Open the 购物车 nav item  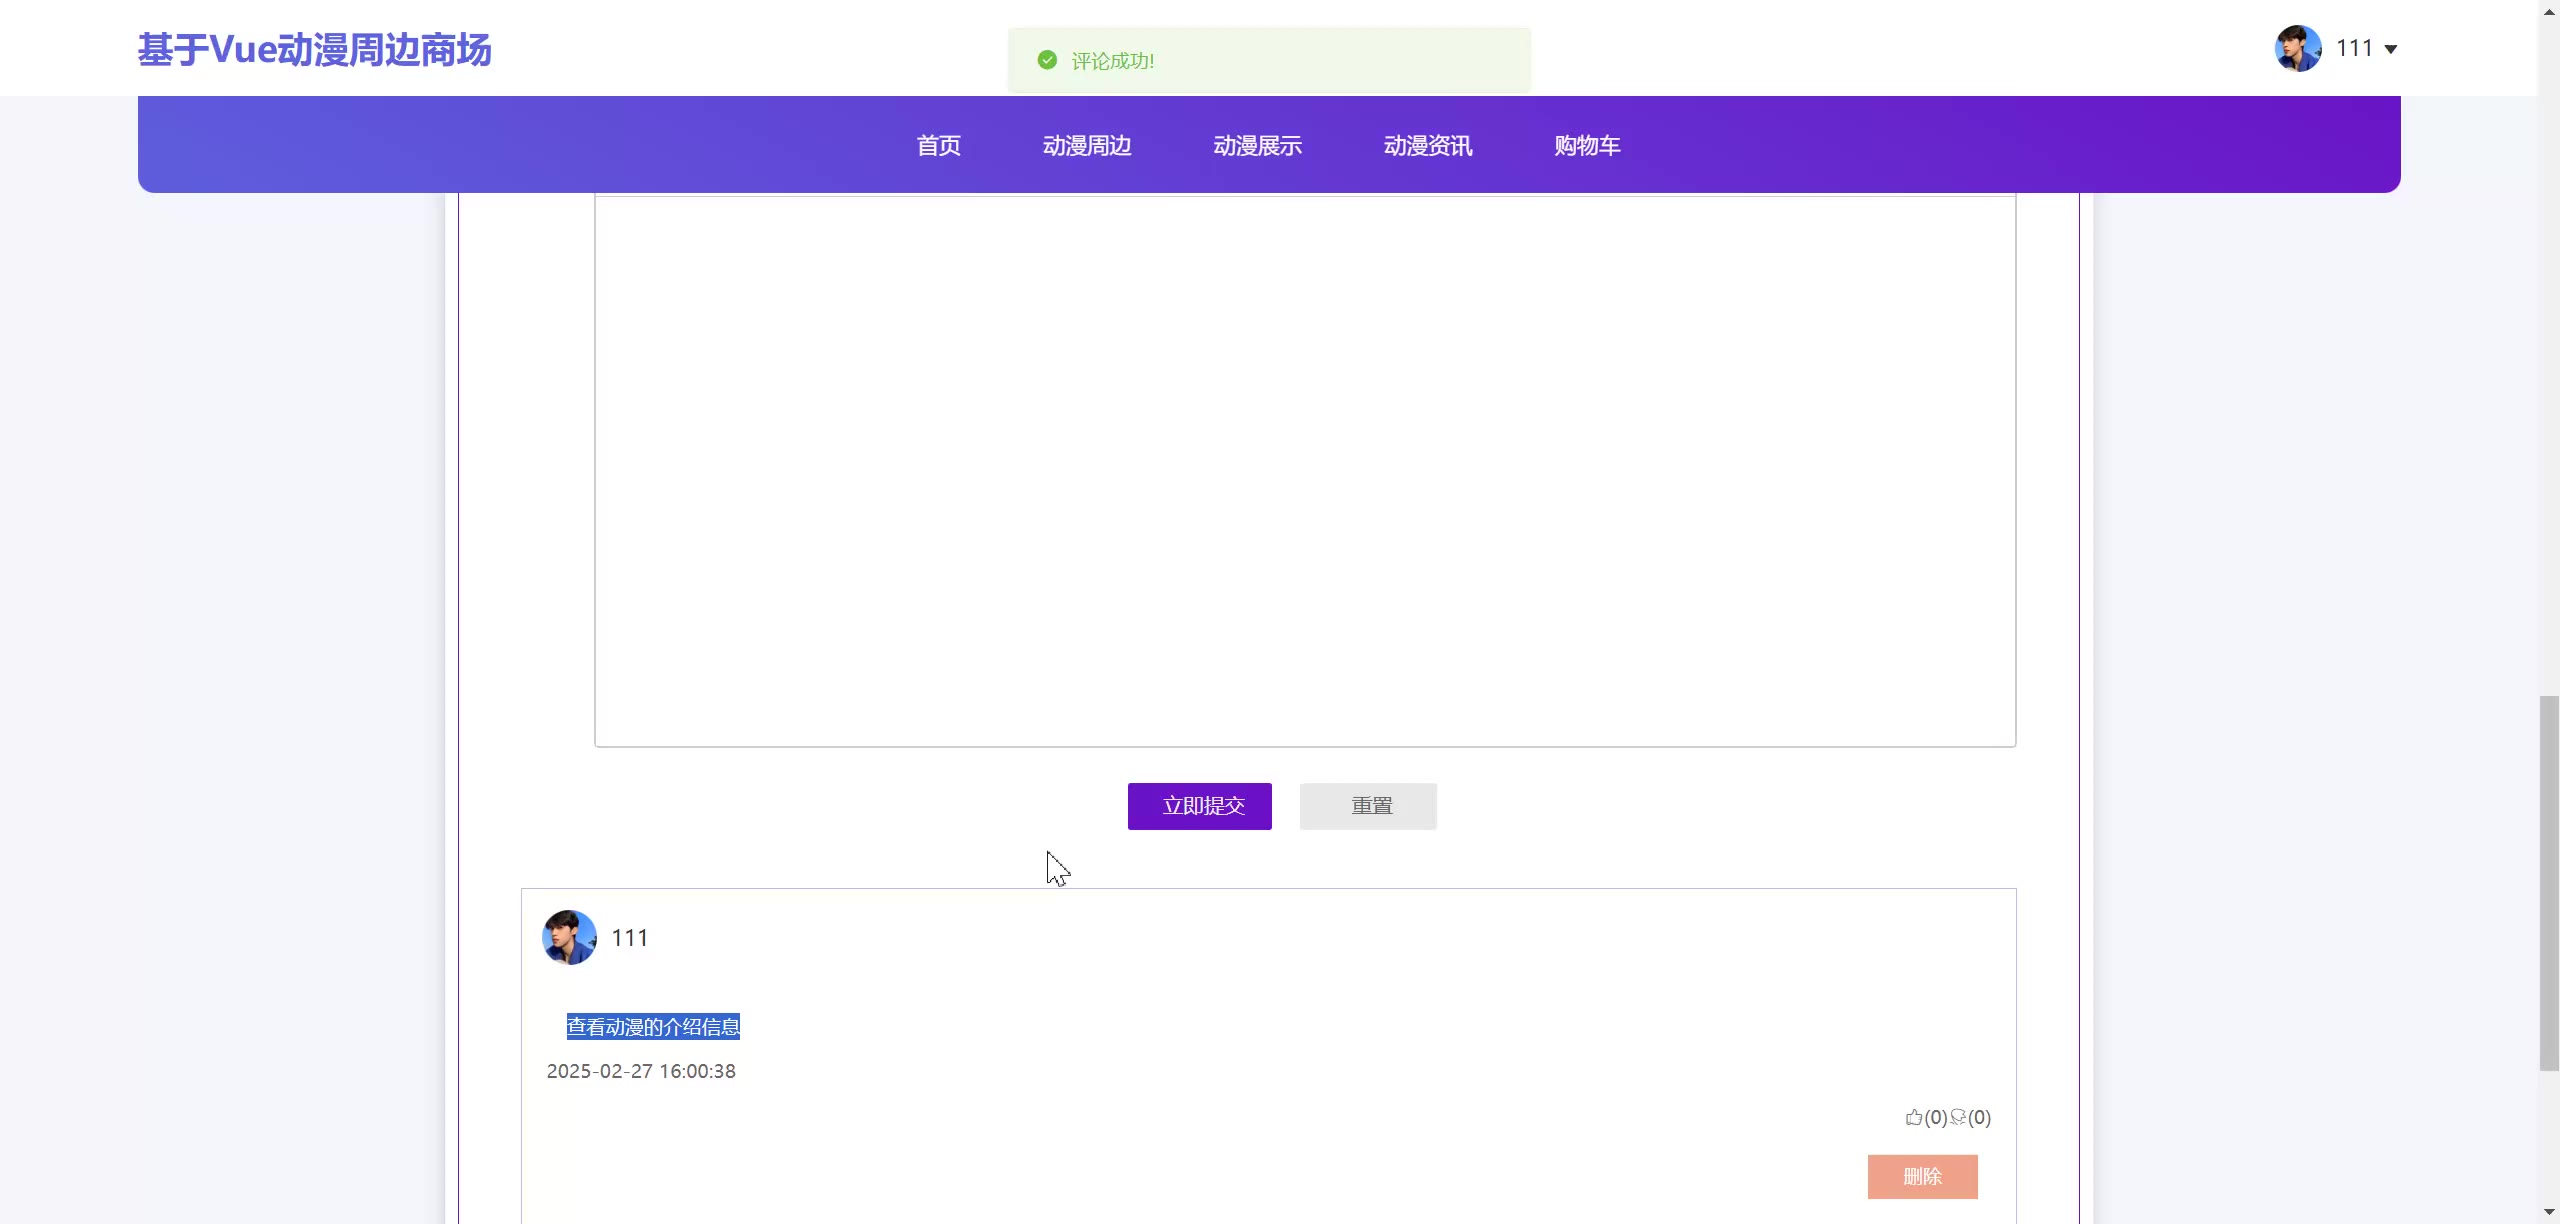click(1586, 146)
